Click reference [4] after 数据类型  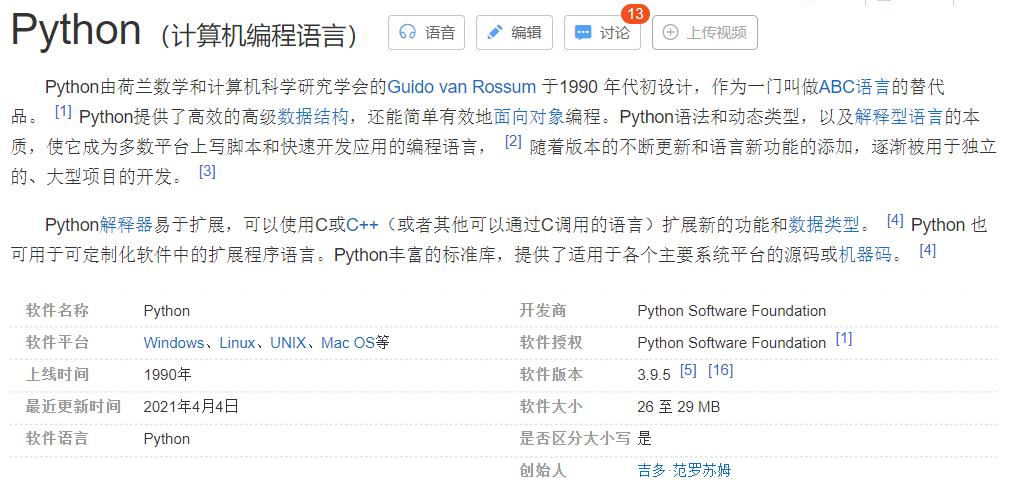pyautogui.click(x=896, y=220)
